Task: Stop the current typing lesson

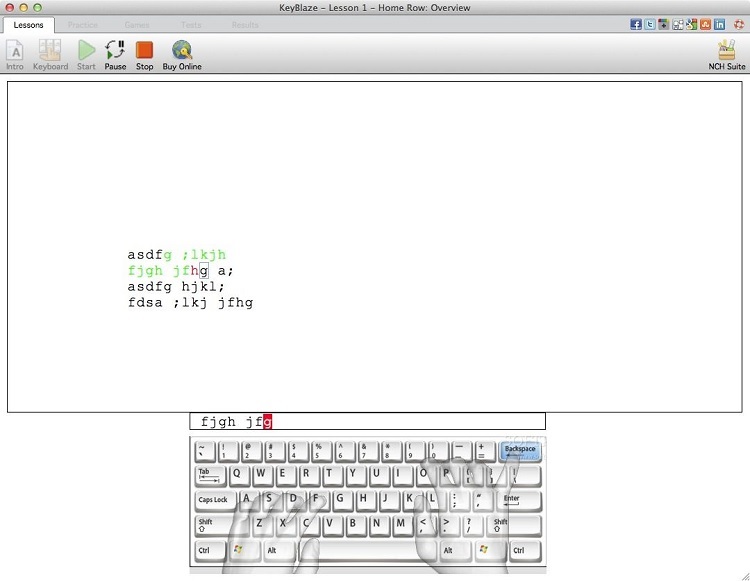Action: [x=144, y=50]
